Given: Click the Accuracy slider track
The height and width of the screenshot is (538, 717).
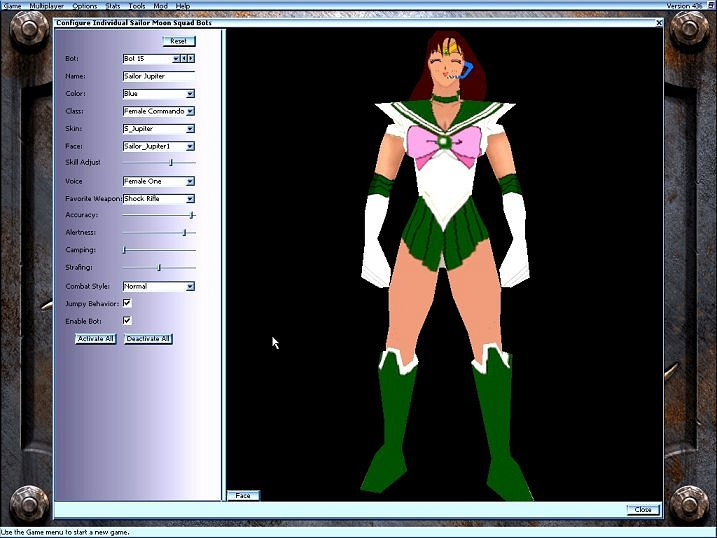Looking at the screenshot, I should (x=158, y=215).
